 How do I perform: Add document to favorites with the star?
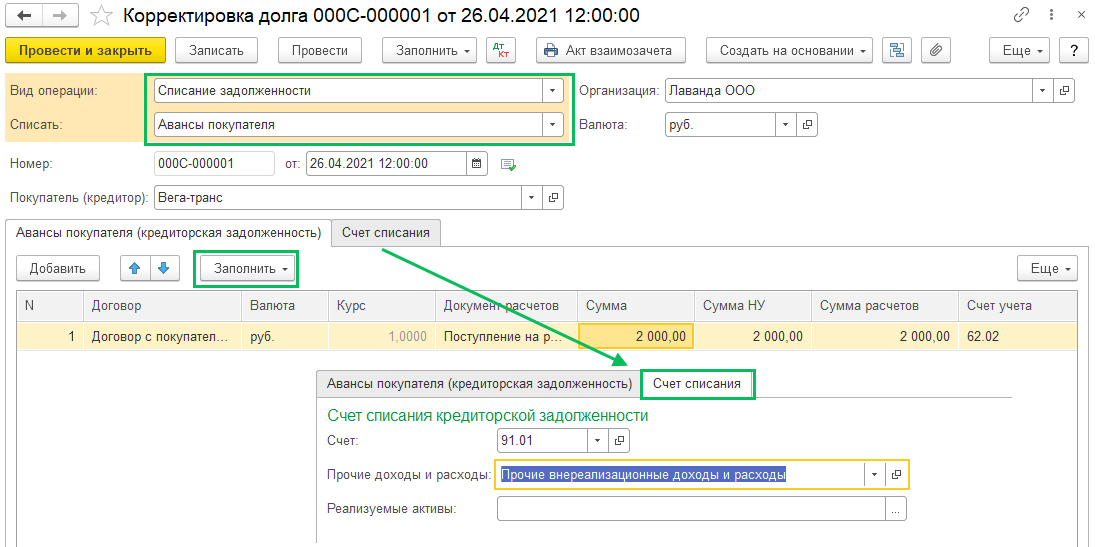point(102,15)
